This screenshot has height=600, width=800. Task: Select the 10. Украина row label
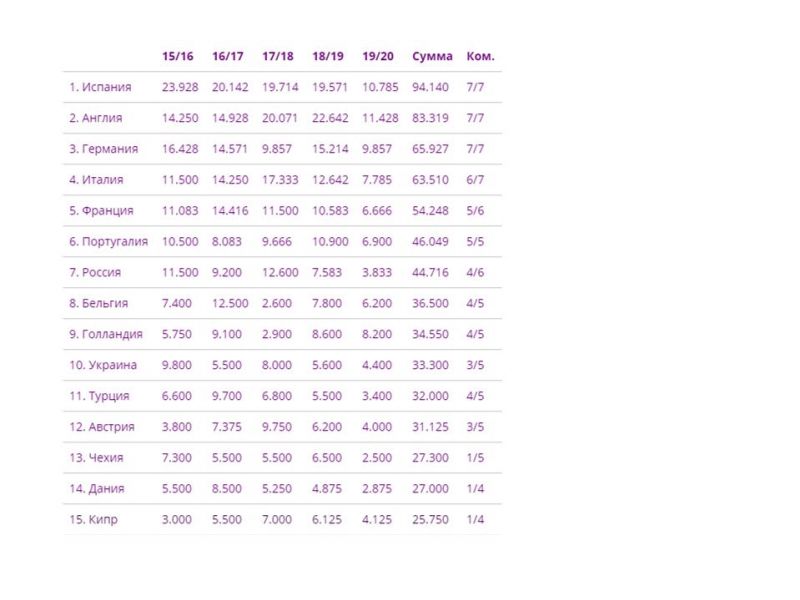pos(103,365)
